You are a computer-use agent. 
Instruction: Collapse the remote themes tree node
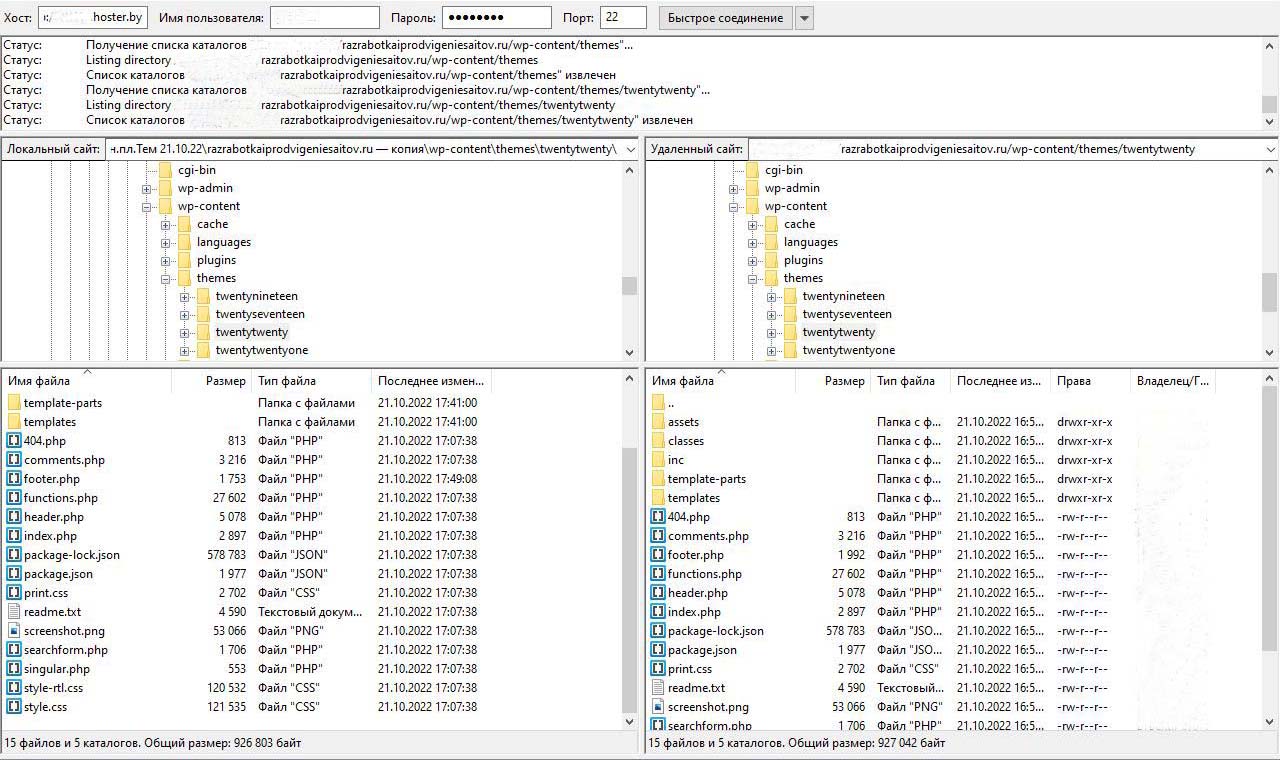click(x=753, y=279)
